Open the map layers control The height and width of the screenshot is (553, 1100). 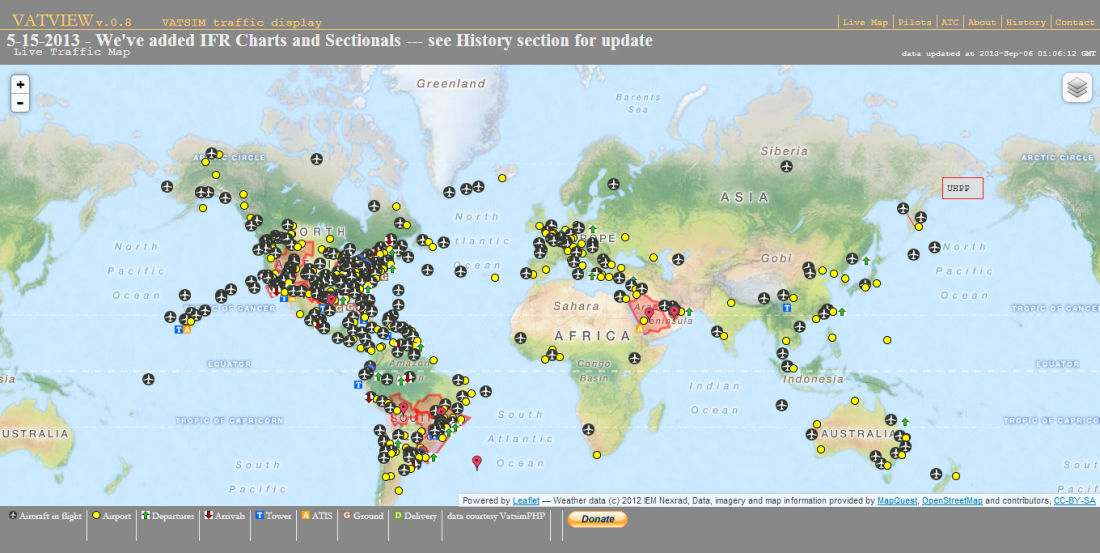(1077, 88)
